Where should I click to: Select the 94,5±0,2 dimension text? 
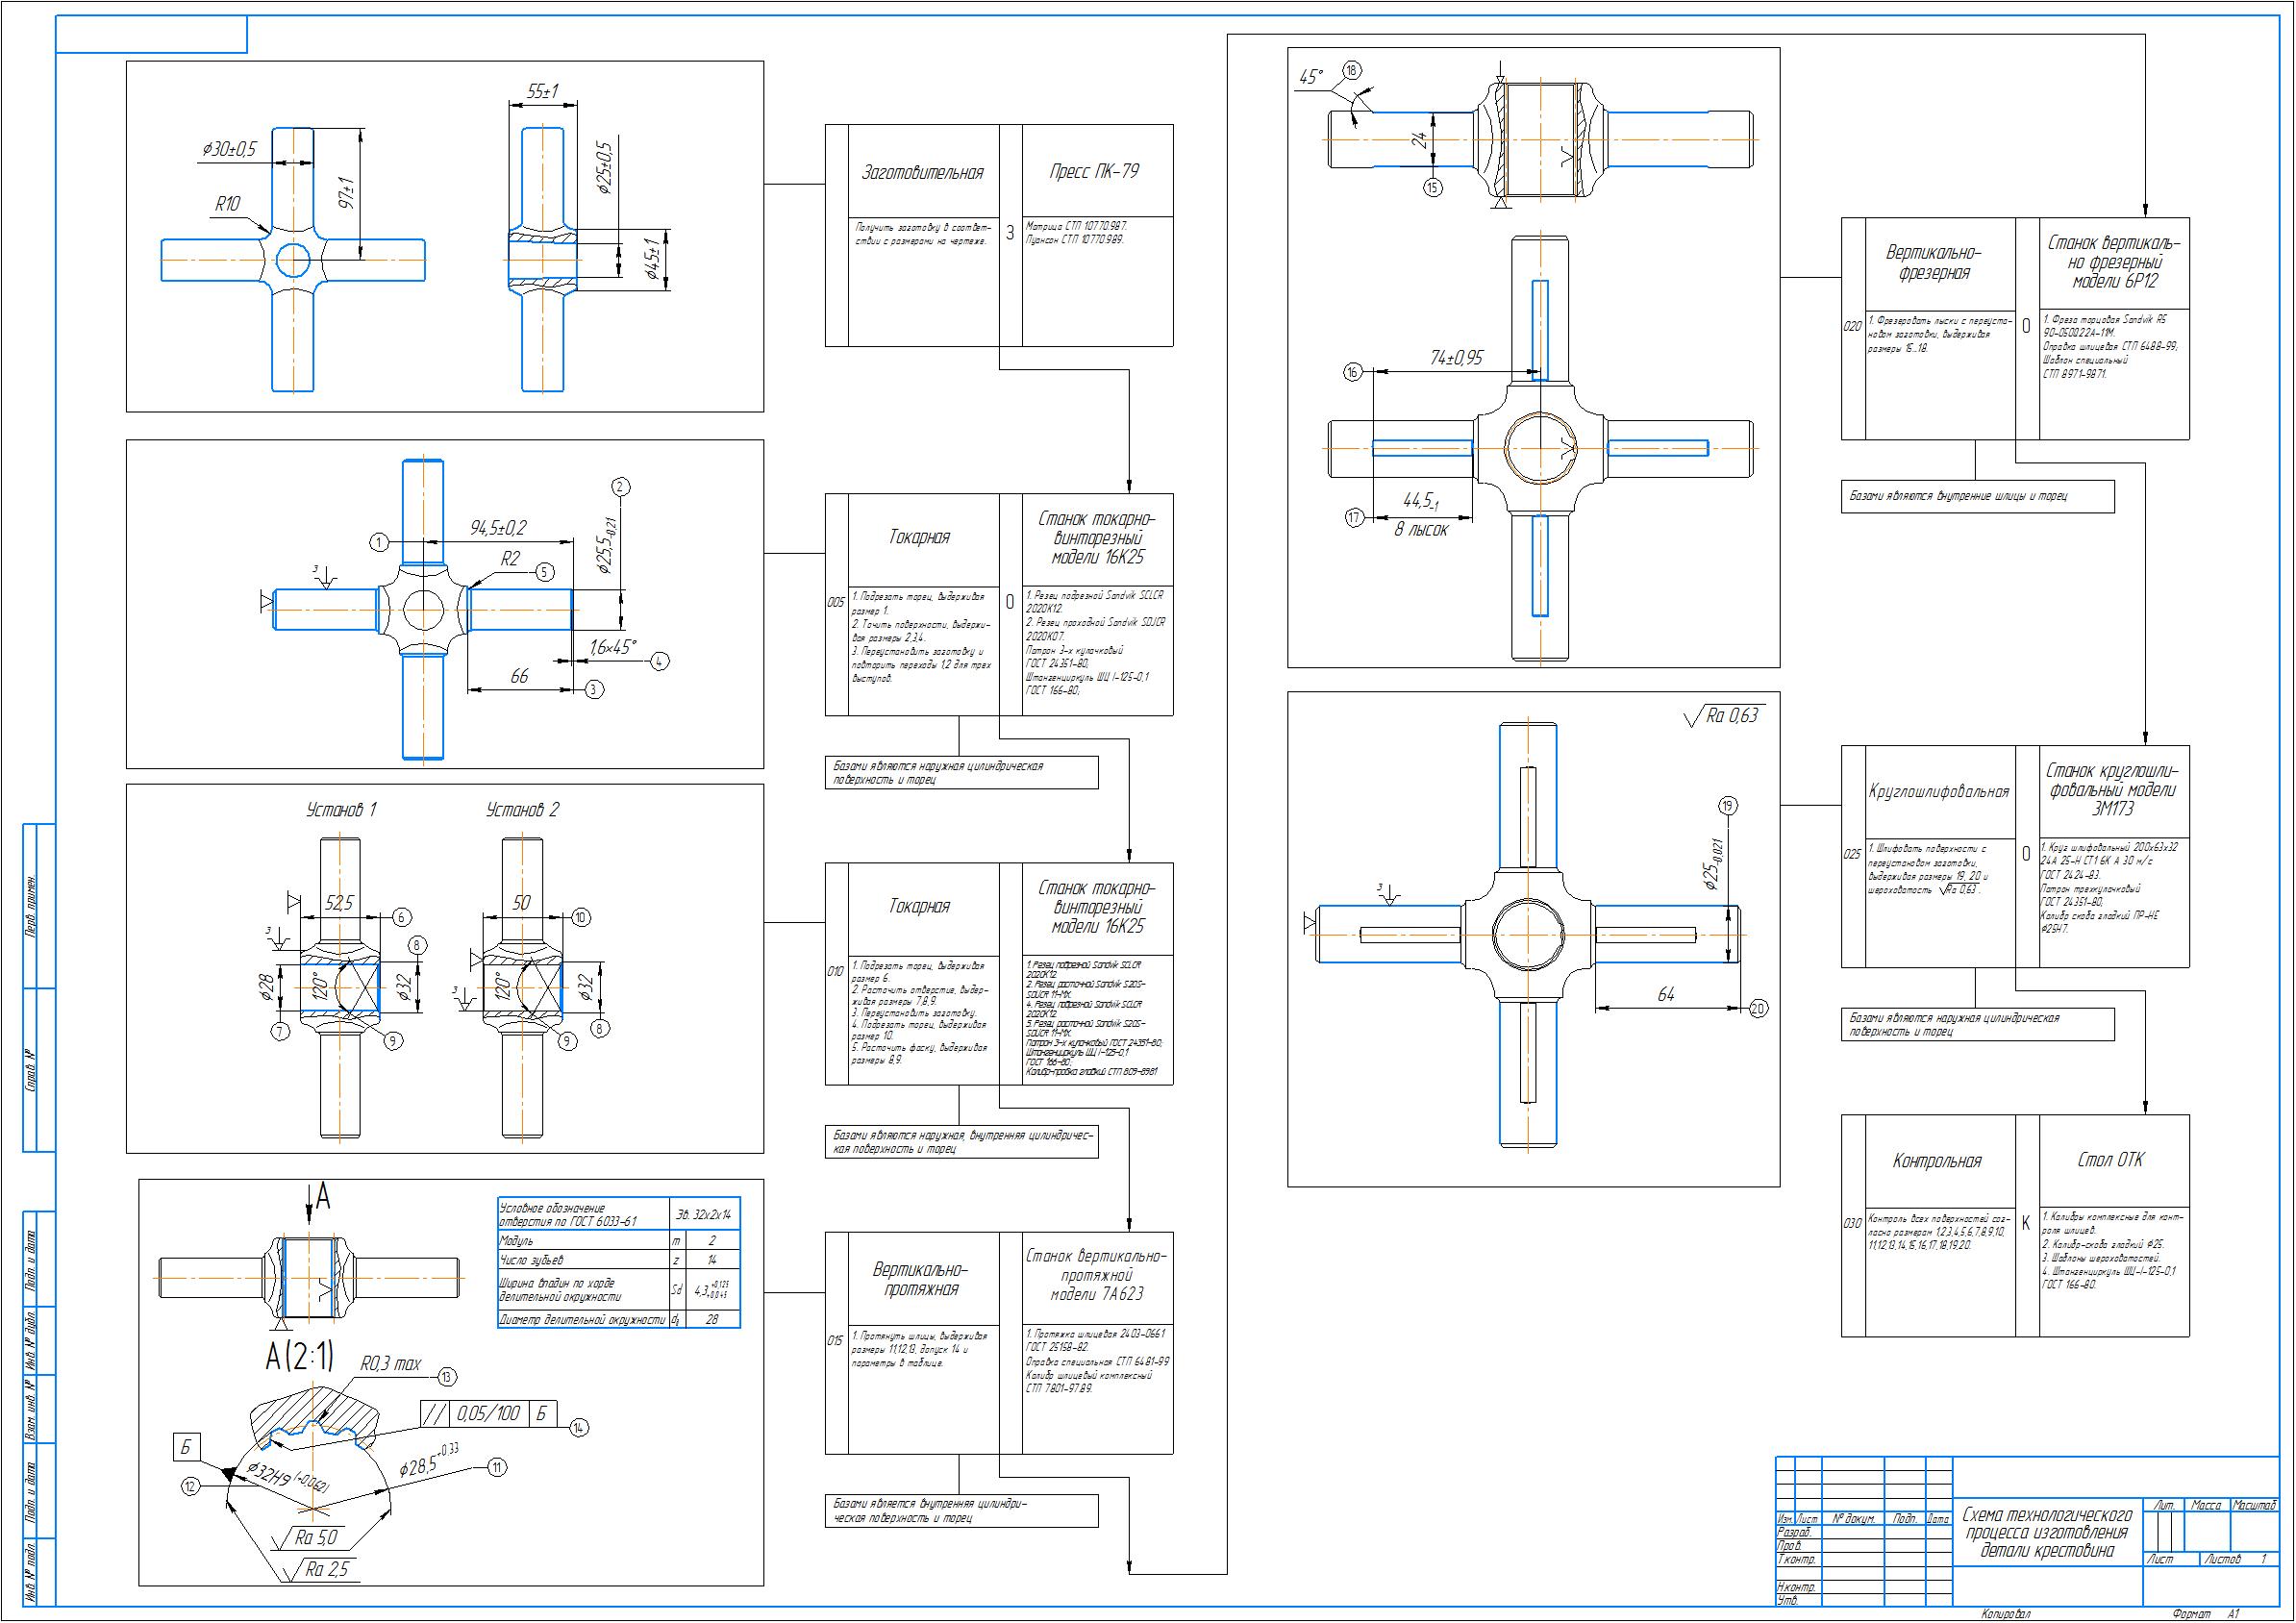[498, 528]
